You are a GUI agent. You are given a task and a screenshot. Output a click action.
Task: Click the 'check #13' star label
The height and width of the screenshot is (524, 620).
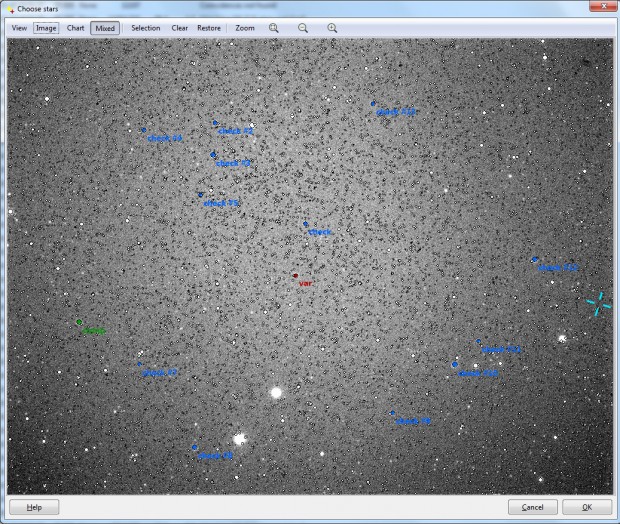396,112
